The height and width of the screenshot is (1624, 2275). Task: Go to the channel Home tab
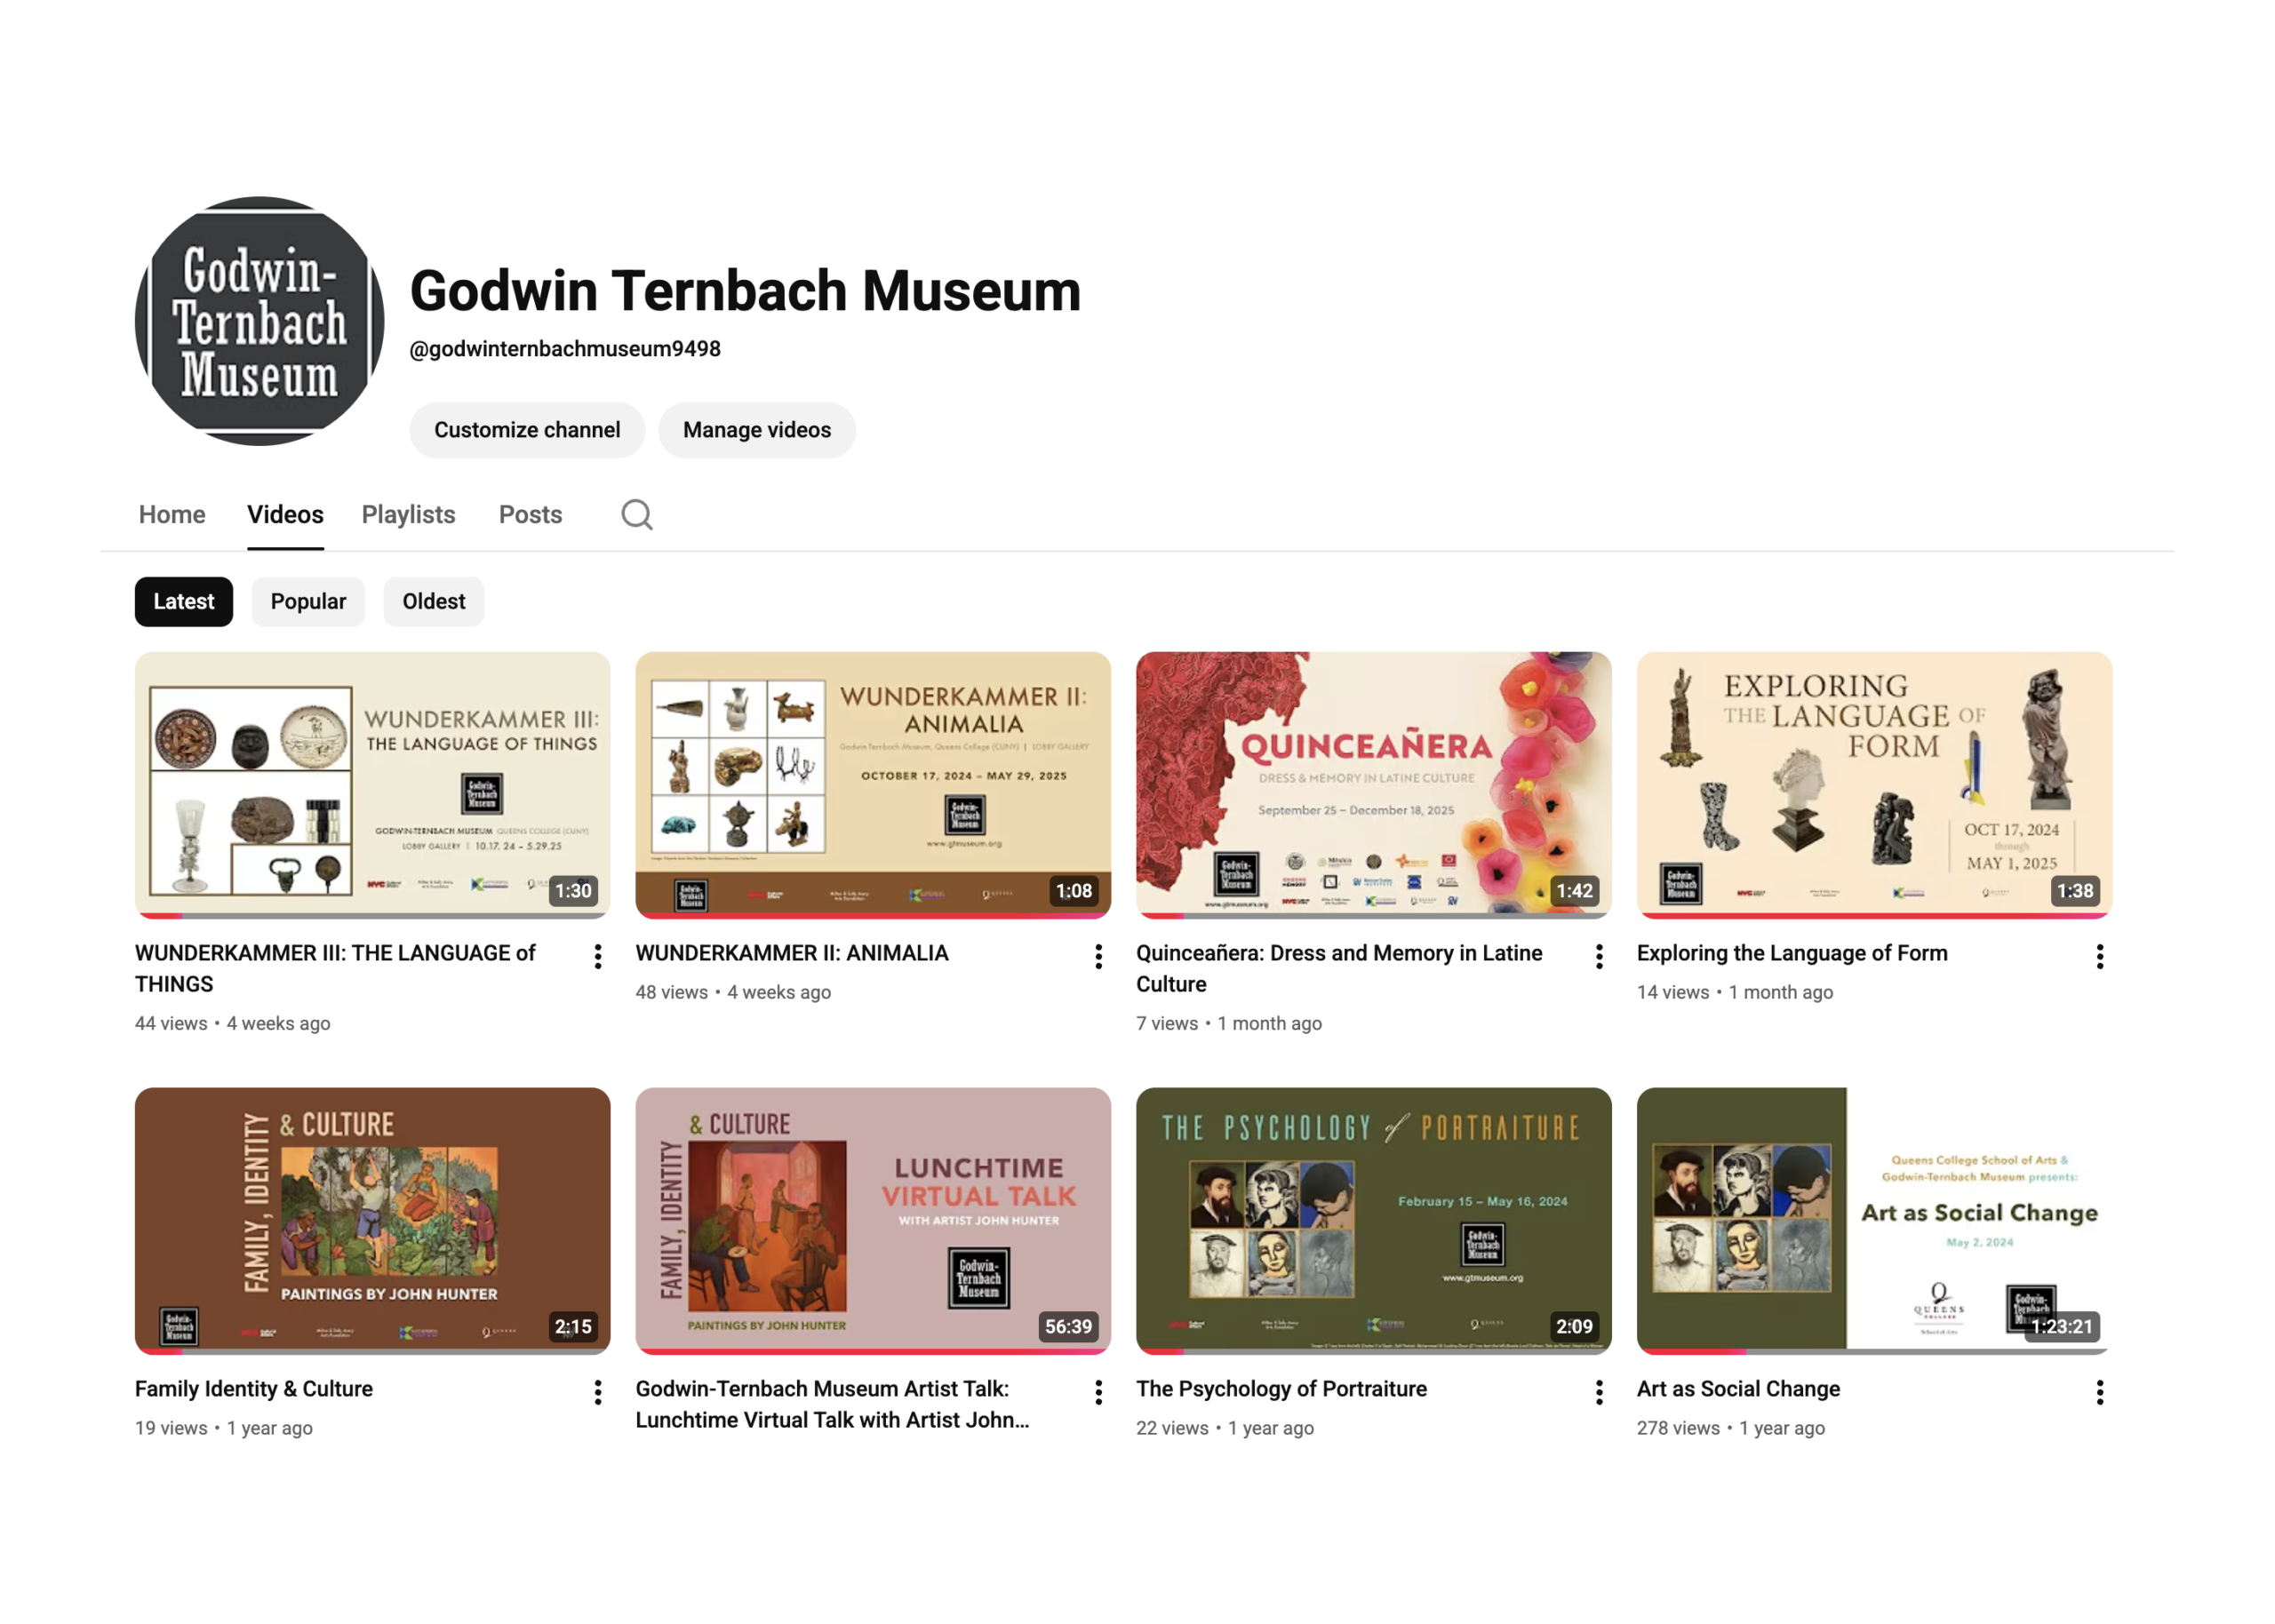click(x=172, y=515)
